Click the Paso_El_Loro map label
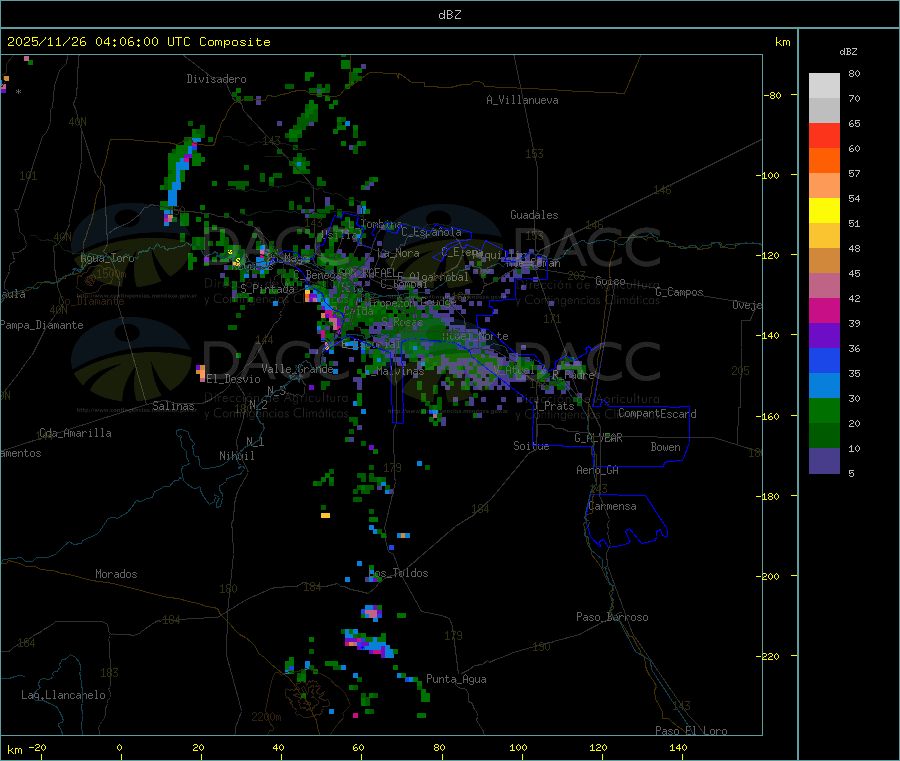Viewport: 900px width, 761px height. tap(691, 731)
